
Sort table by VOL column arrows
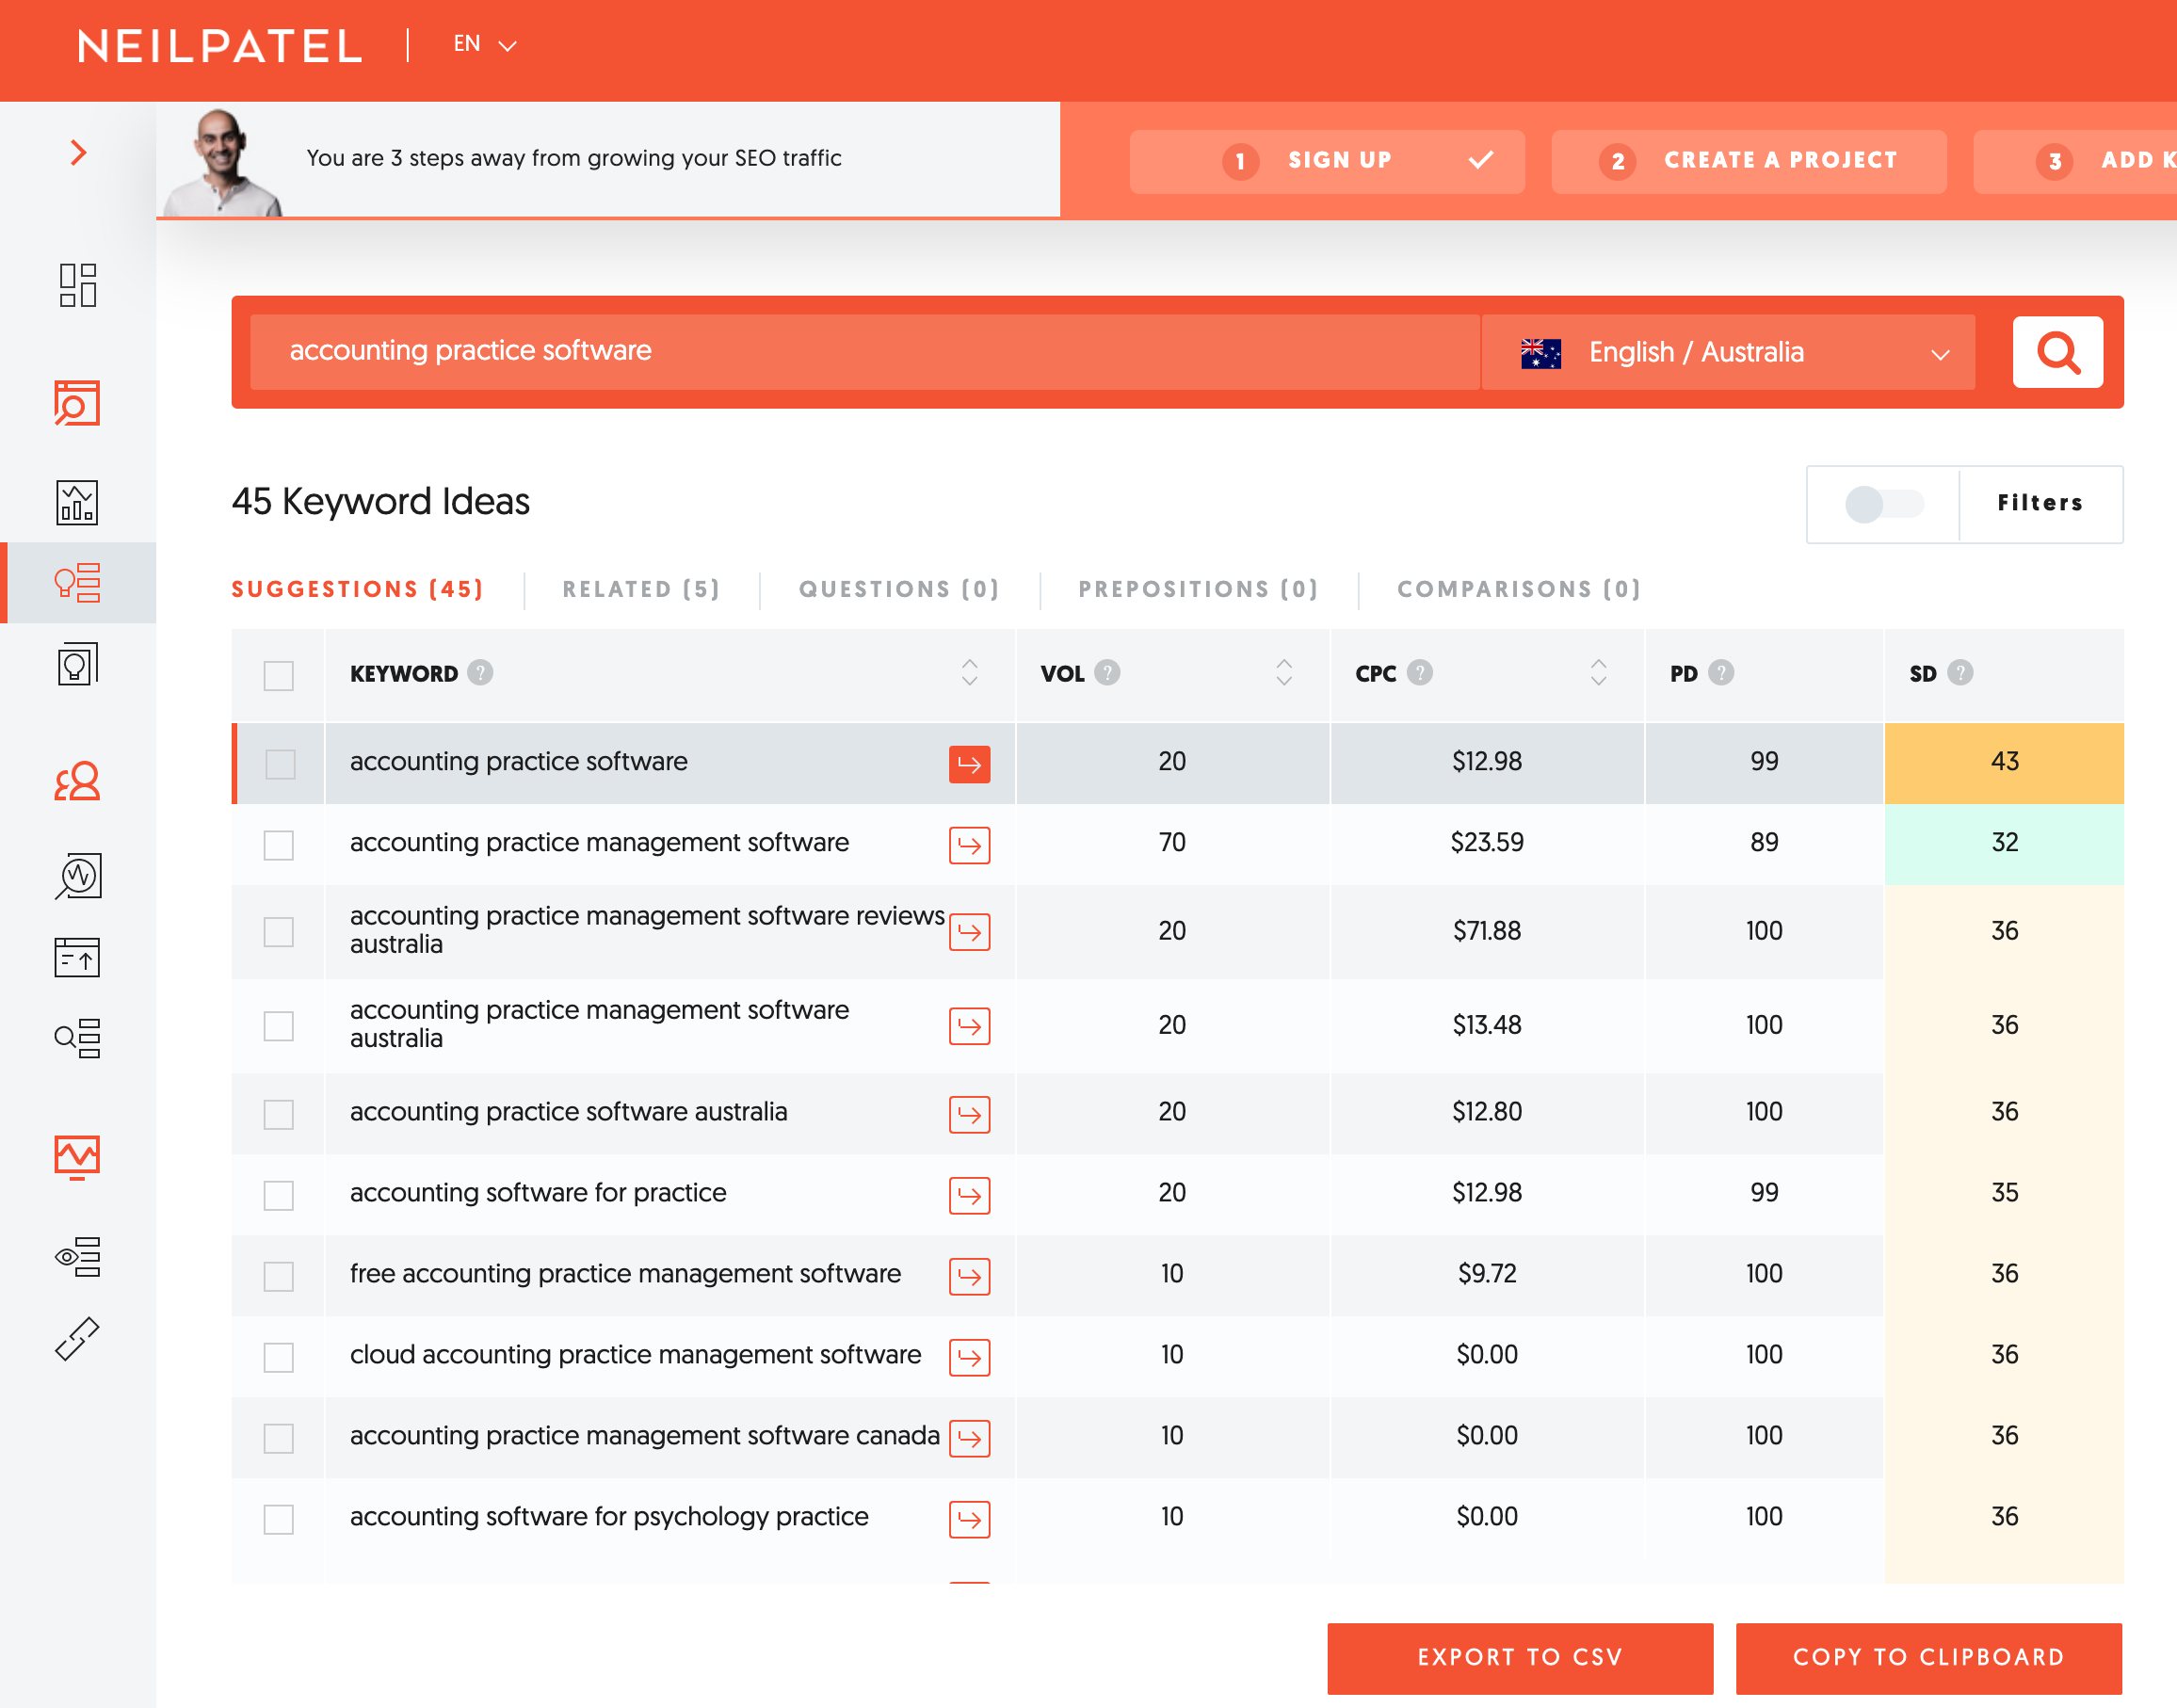[x=1284, y=672]
